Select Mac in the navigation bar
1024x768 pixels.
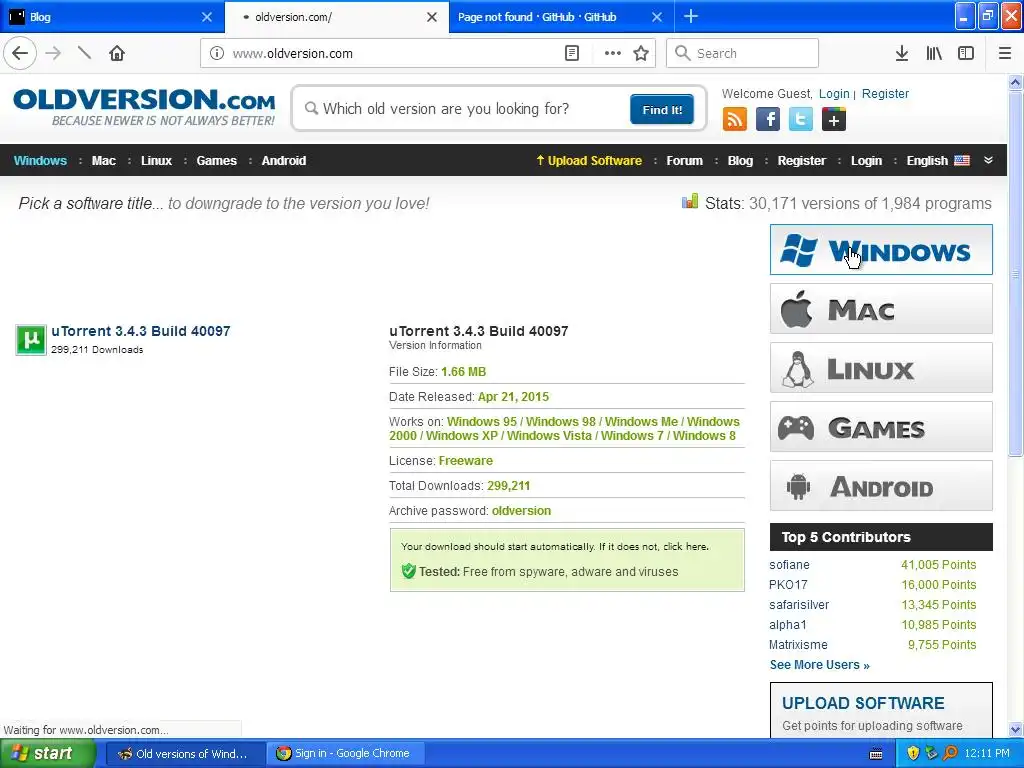coord(103,161)
